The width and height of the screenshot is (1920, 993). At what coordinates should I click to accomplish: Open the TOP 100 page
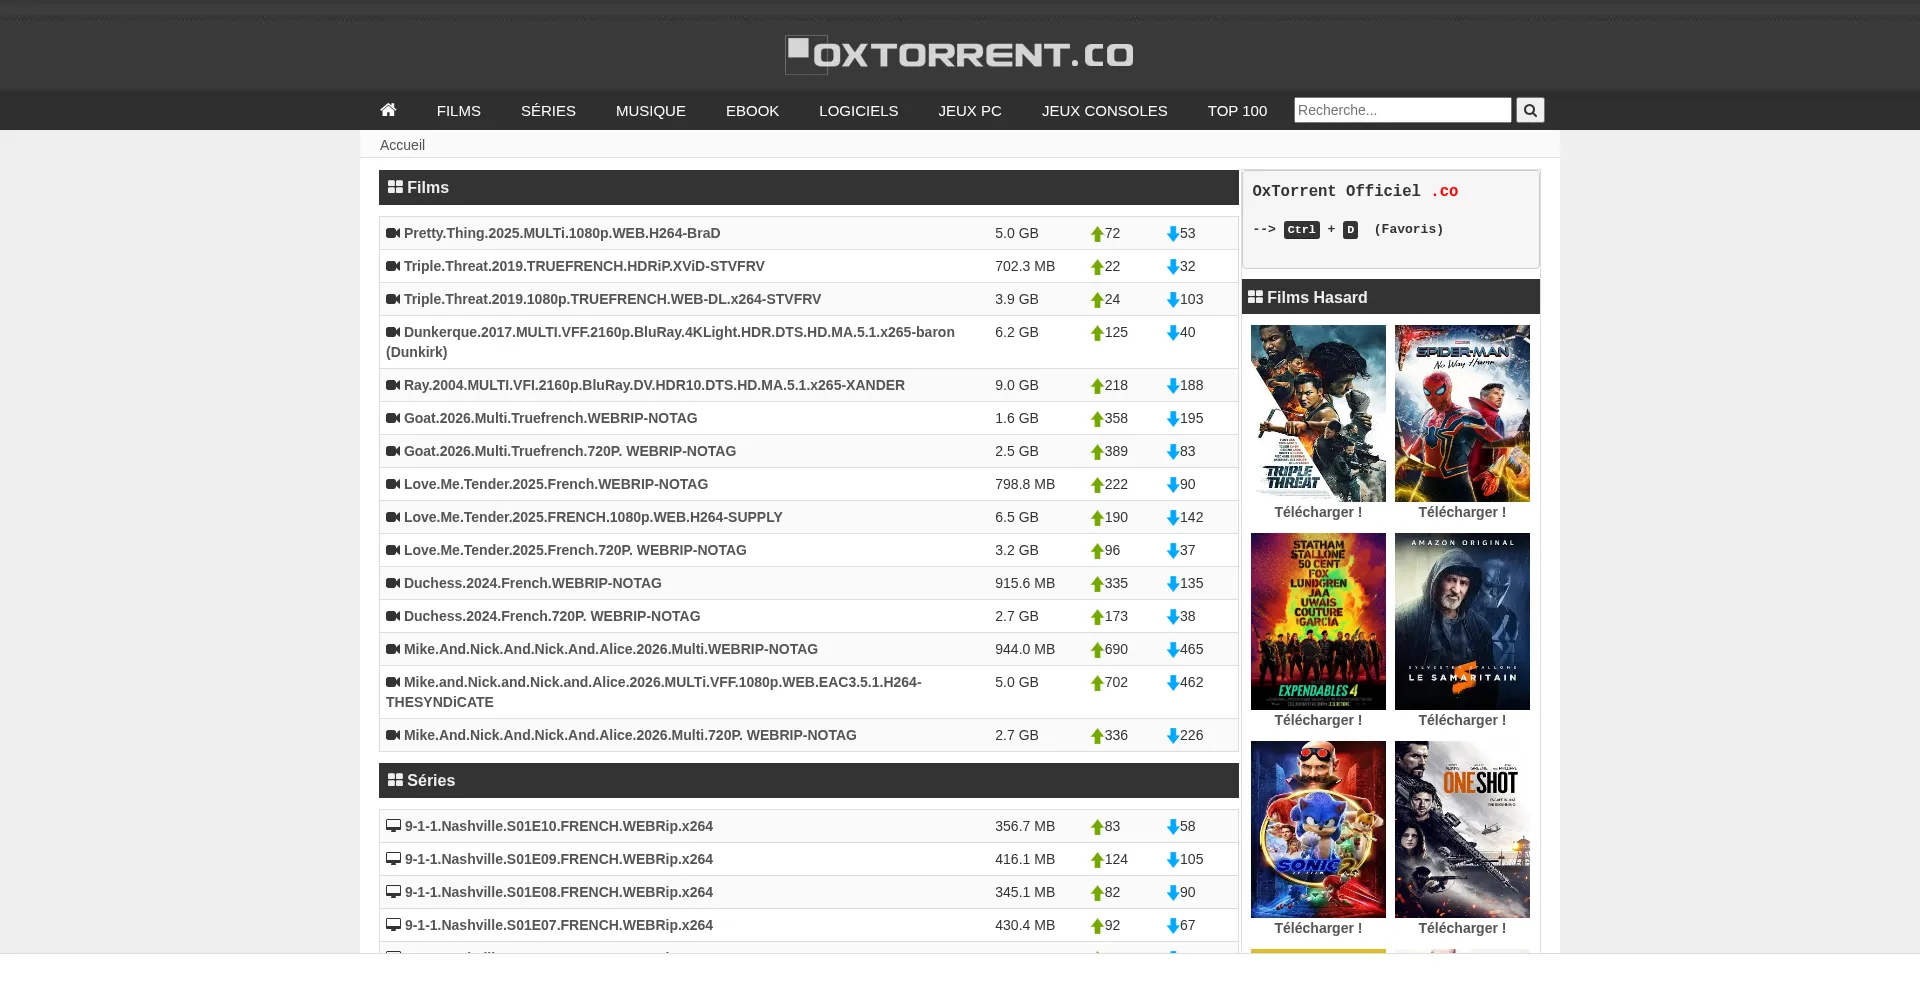tap(1237, 110)
